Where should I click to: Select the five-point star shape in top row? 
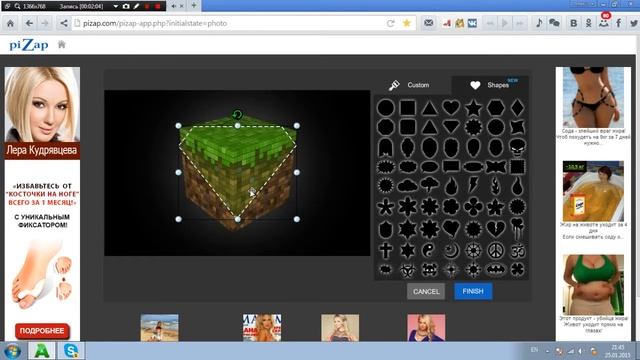tap(473, 108)
